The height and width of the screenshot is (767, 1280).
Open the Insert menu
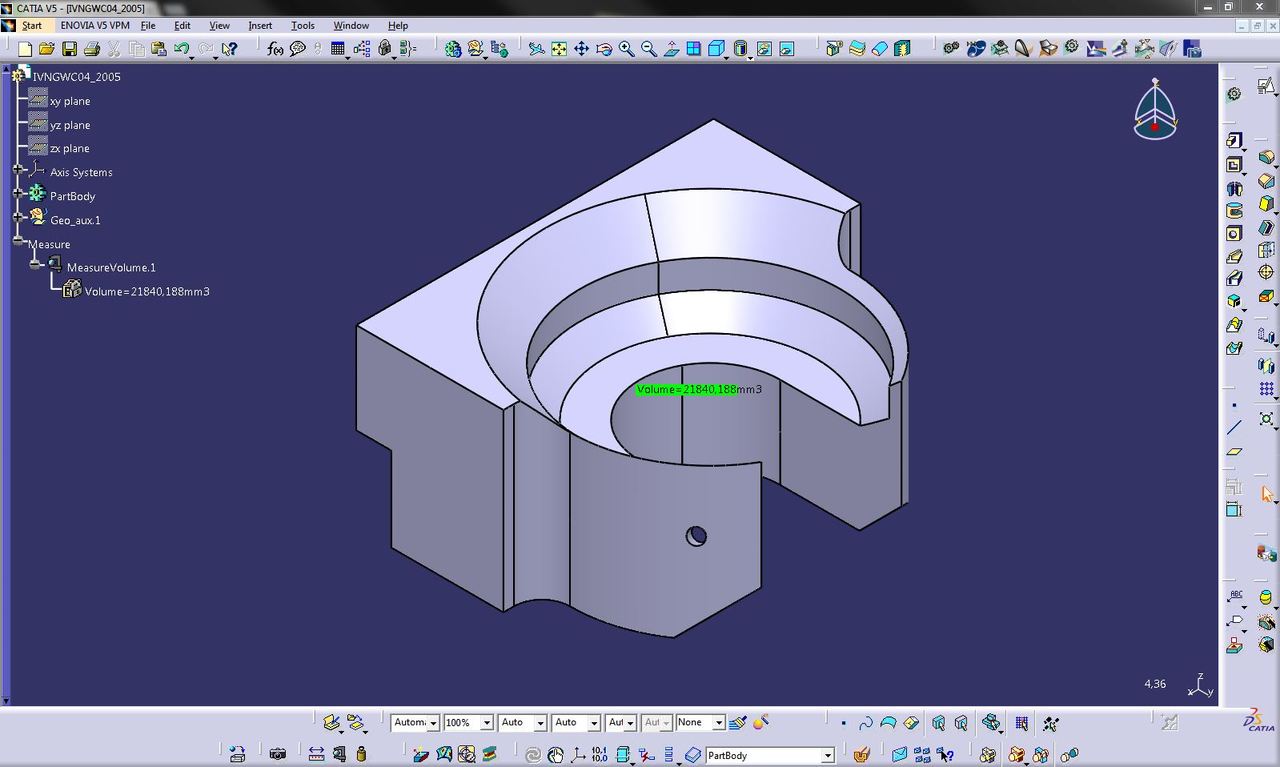click(260, 25)
